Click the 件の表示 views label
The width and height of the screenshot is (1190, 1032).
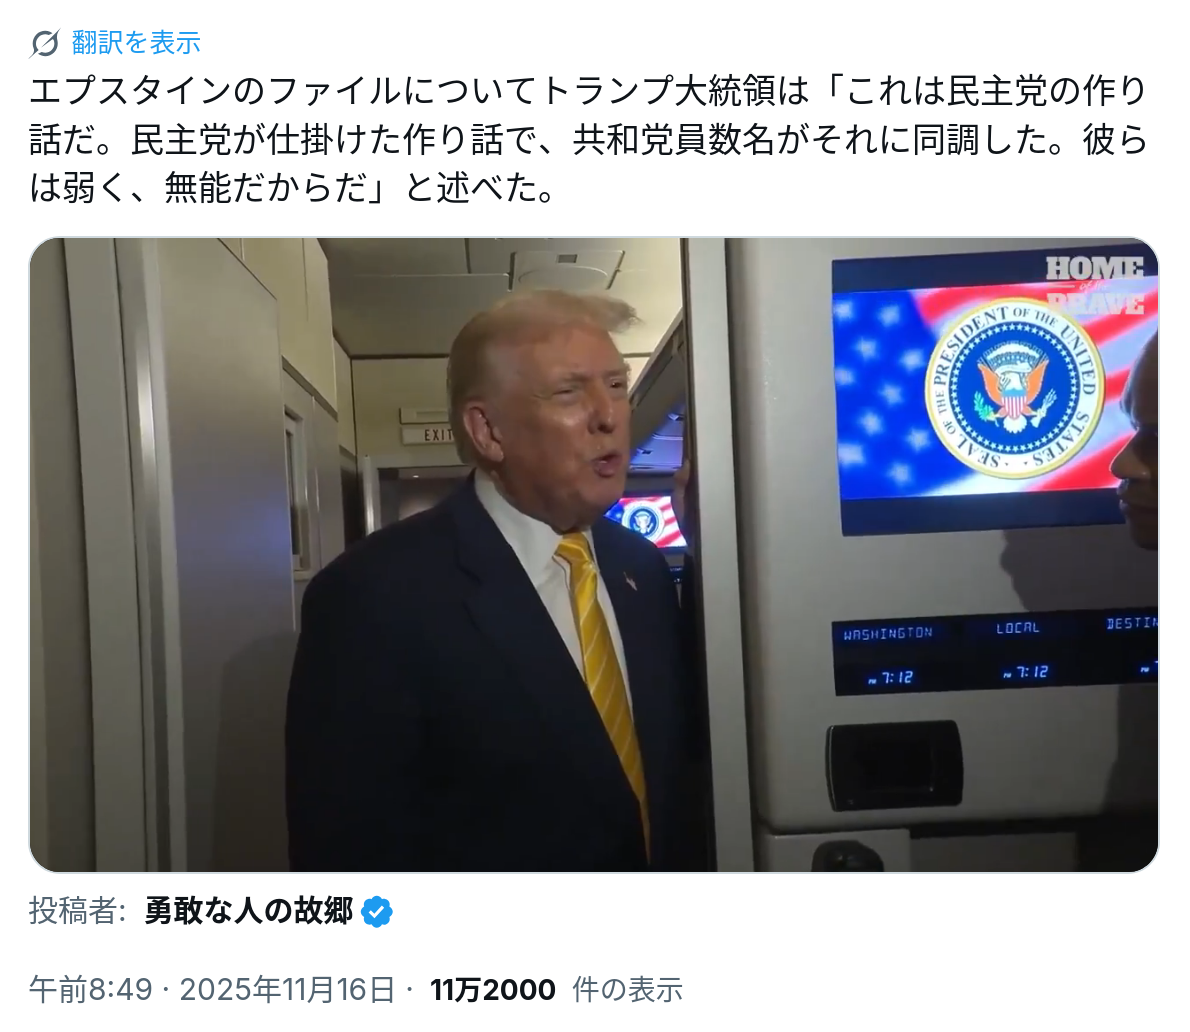(627, 990)
